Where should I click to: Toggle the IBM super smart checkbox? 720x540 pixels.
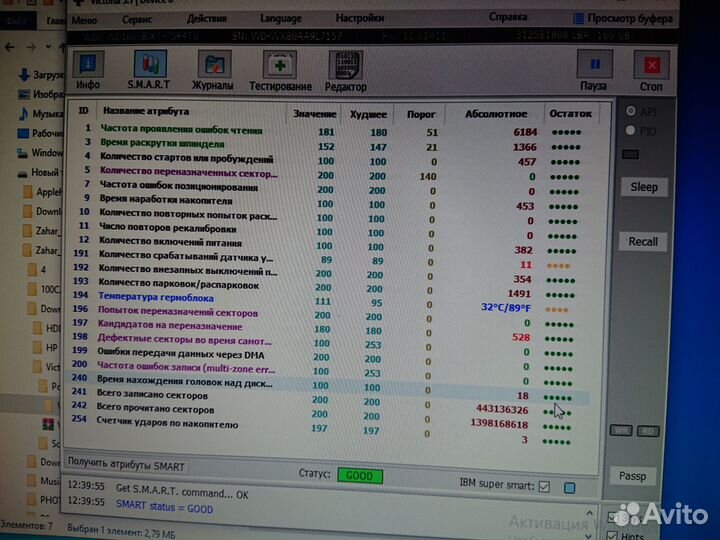[x=544, y=487]
